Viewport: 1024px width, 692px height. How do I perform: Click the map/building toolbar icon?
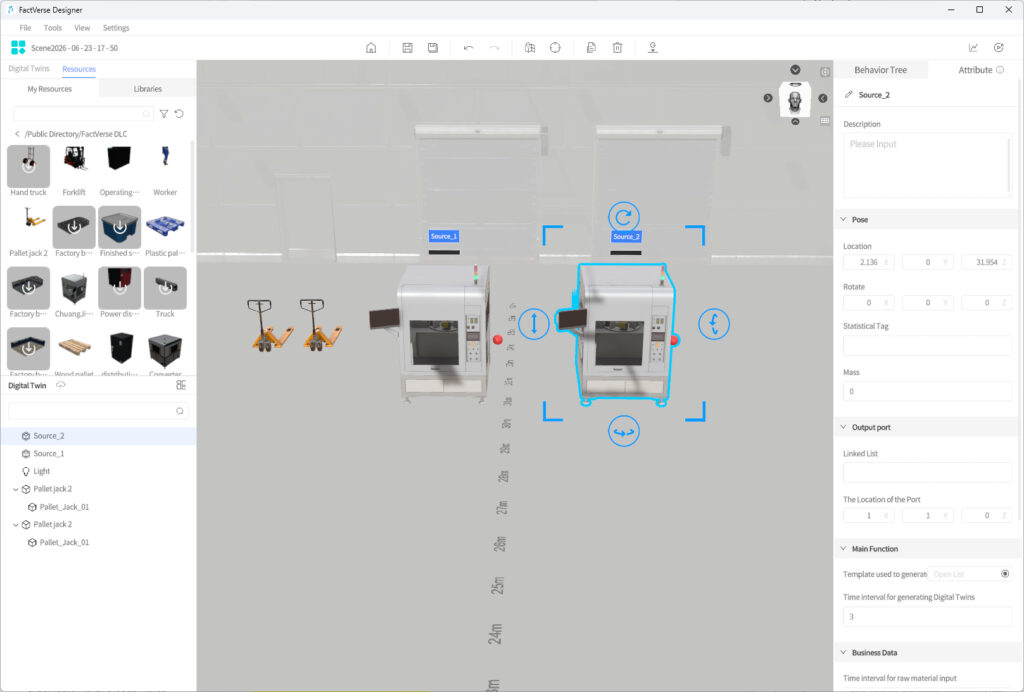point(530,48)
